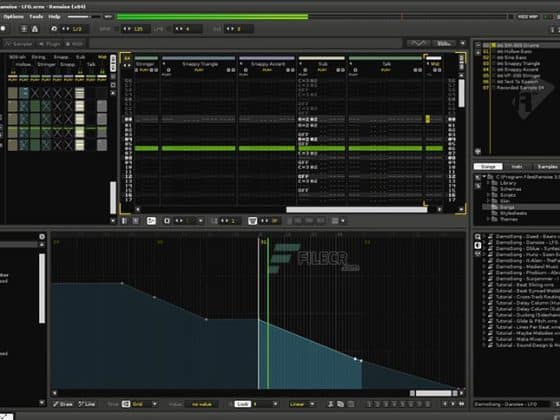Select the Line tool in automation editor
This screenshot has height=420, width=560.
87,404
